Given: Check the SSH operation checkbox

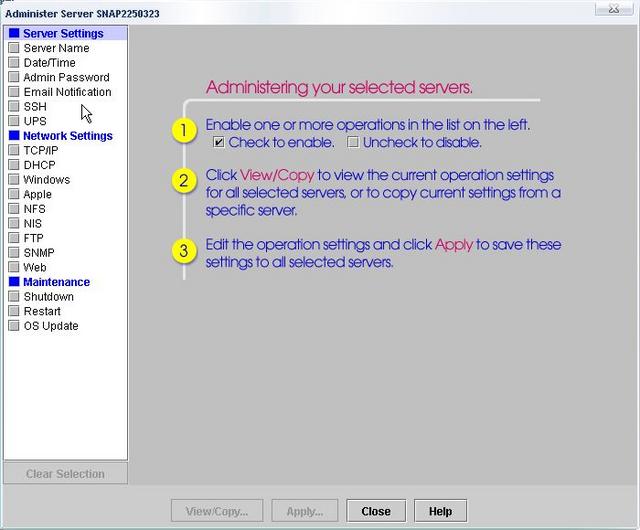Looking at the screenshot, I should [x=14, y=107].
